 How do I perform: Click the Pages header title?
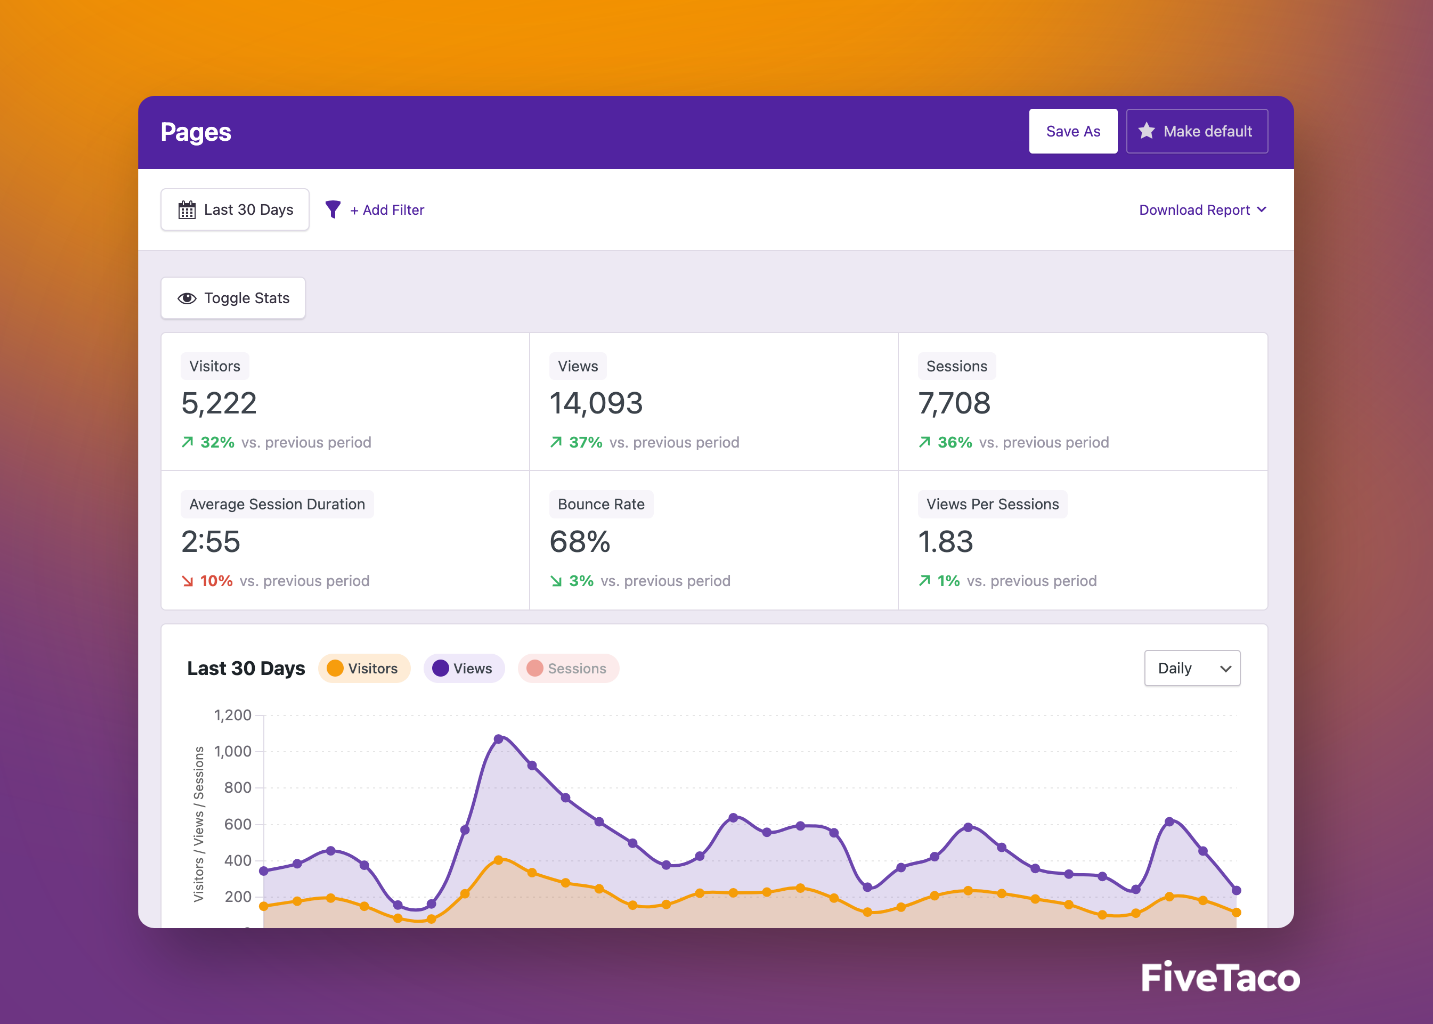pos(196,132)
